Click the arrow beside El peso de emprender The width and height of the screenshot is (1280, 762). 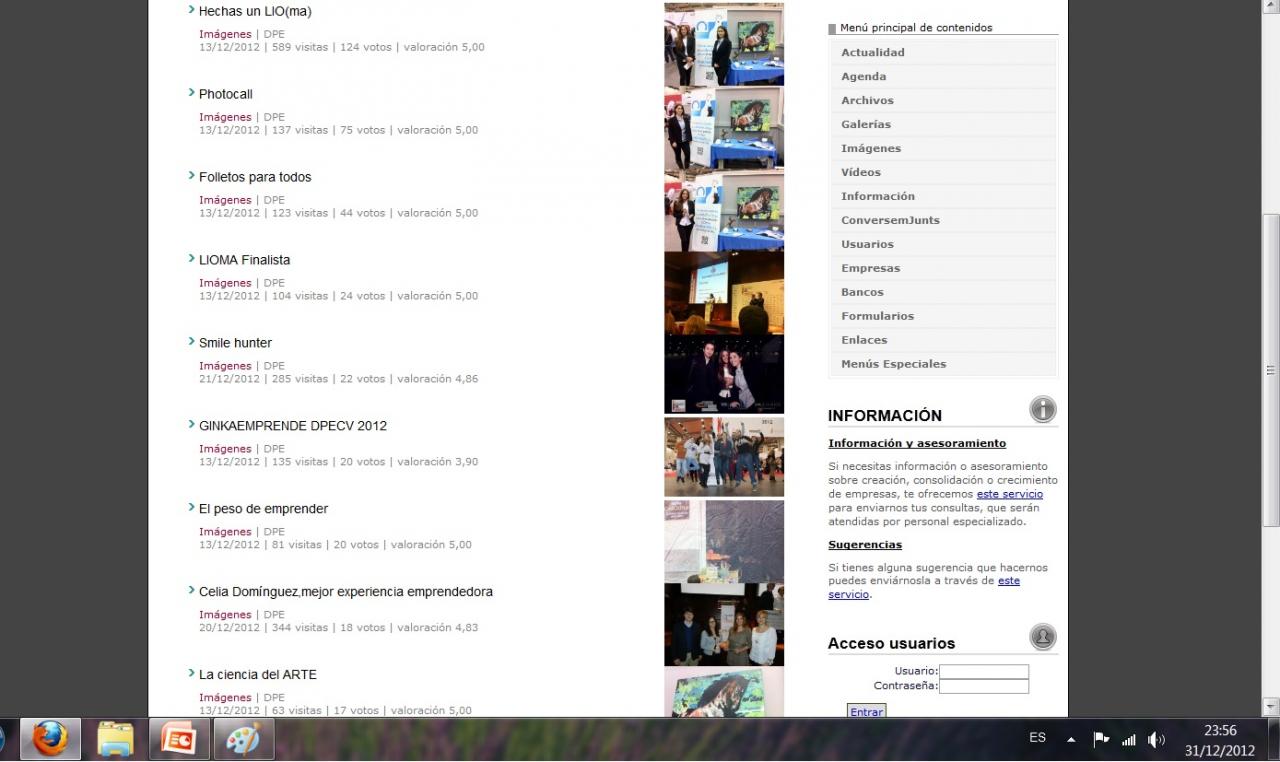point(191,508)
